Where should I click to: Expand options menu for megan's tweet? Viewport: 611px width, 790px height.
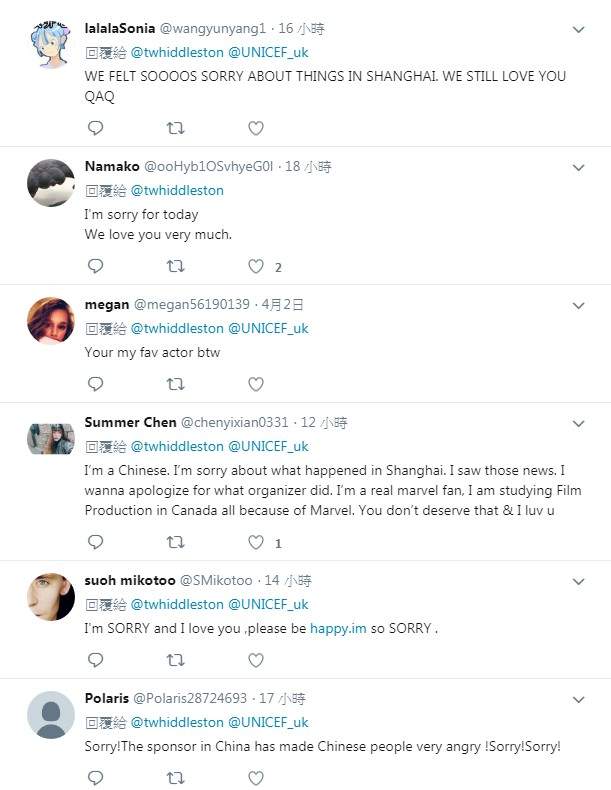click(578, 305)
